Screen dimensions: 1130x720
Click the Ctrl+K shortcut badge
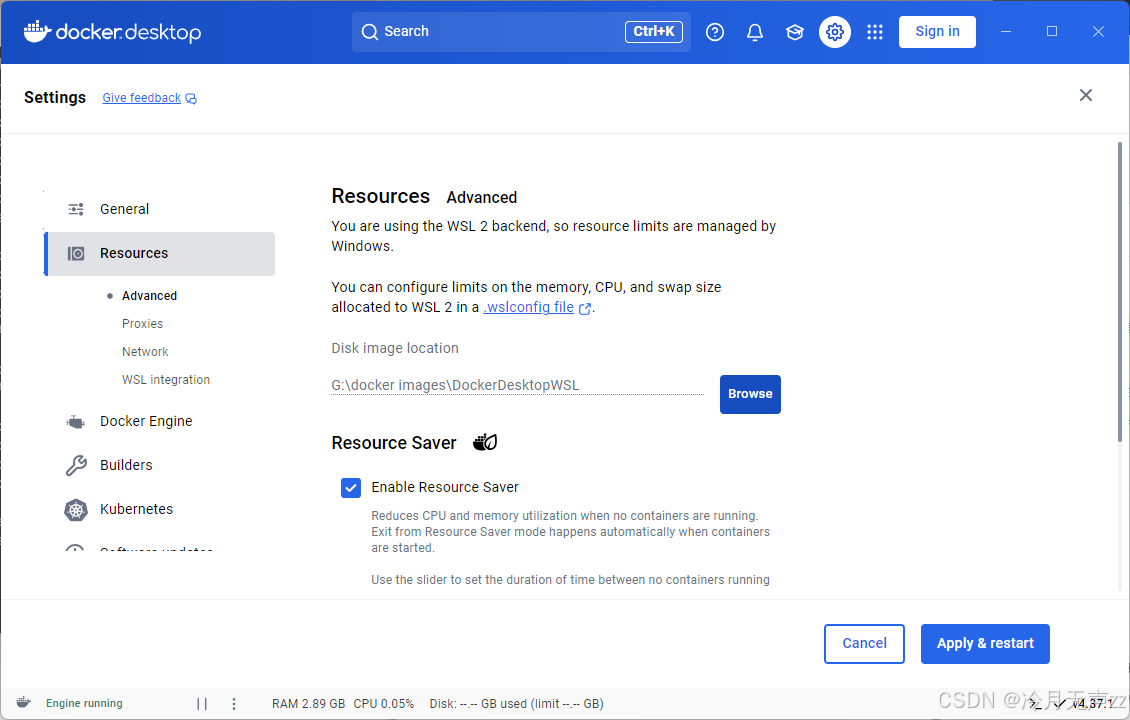[x=654, y=32]
